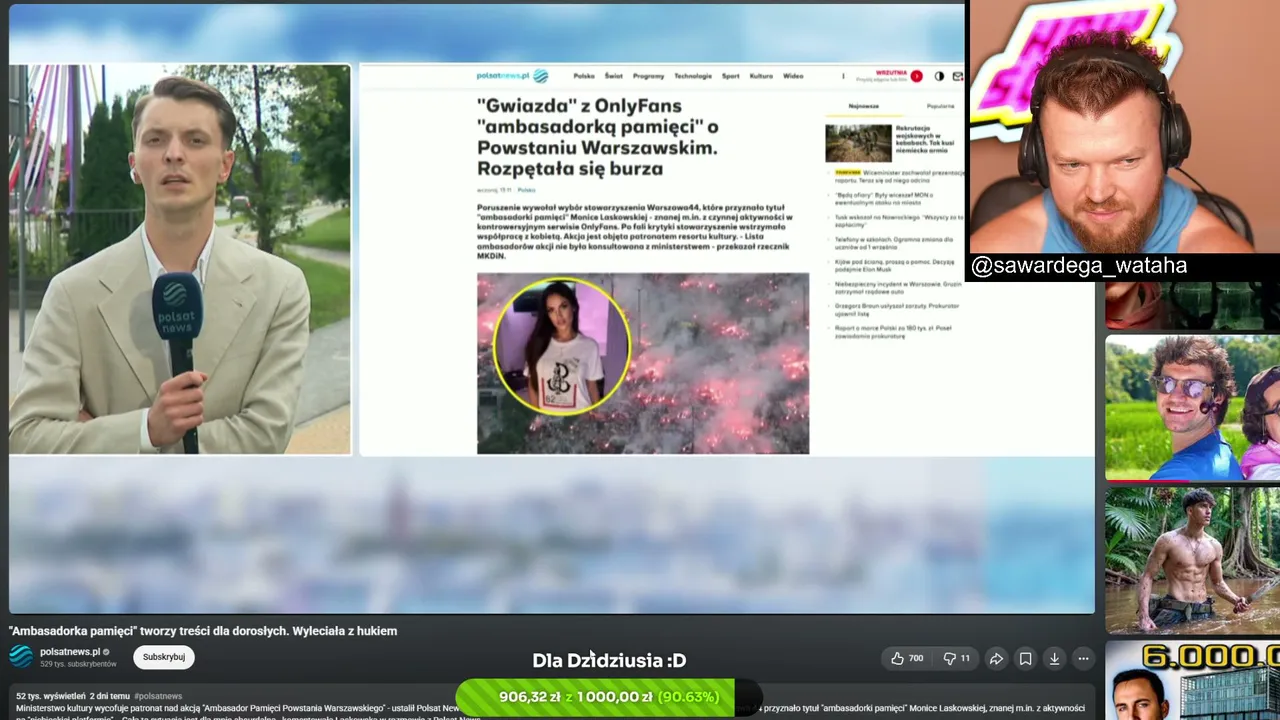1280x720 pixels.
Task: Subscribe to polsatnews.pl with Subskrybuj button
Action: click(164, 657)
